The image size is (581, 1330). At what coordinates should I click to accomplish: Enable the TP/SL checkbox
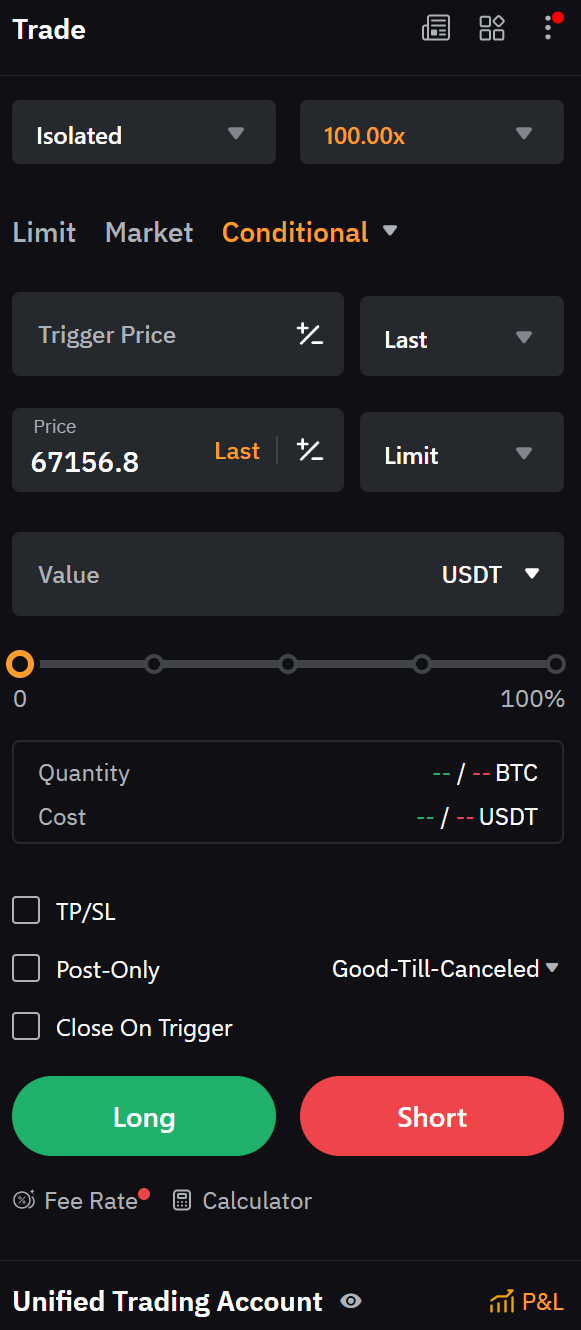pyautogui.click(x=26, y=910)
